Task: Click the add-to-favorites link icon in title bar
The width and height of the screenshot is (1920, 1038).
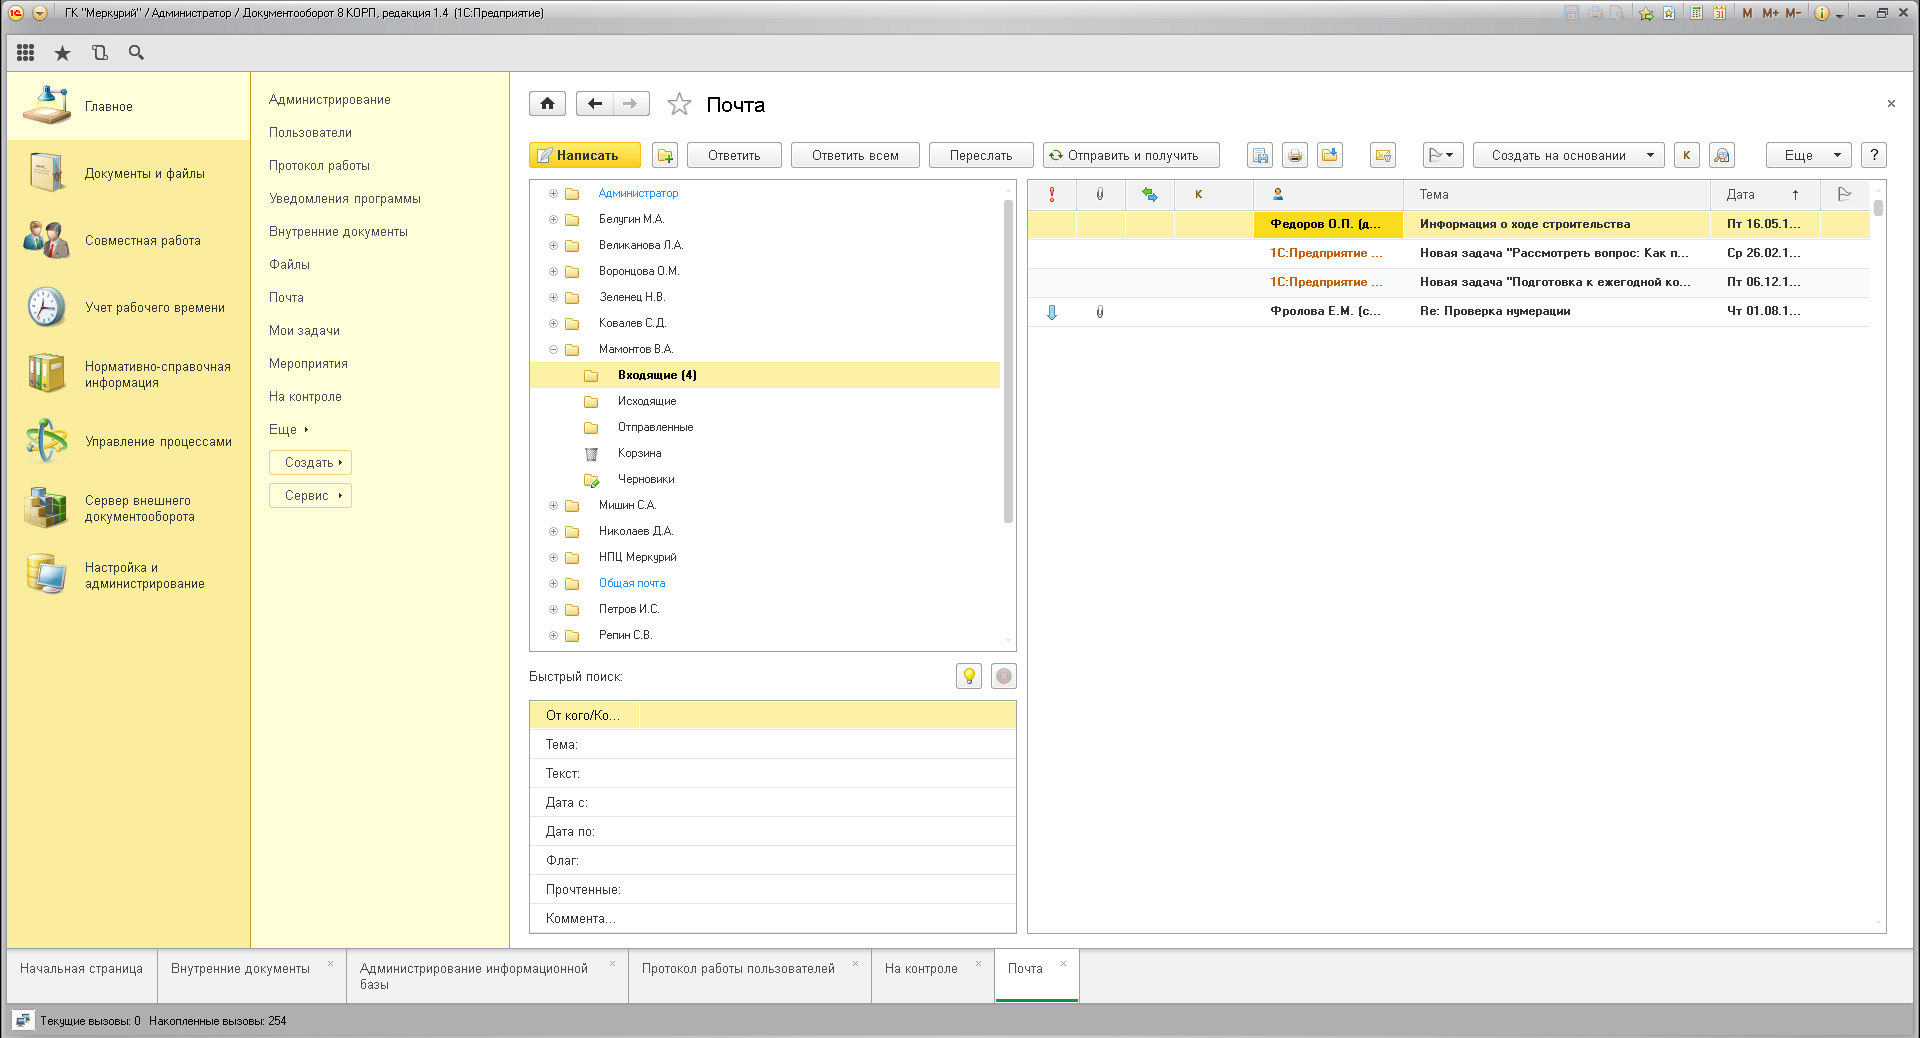Action: 1646,13
